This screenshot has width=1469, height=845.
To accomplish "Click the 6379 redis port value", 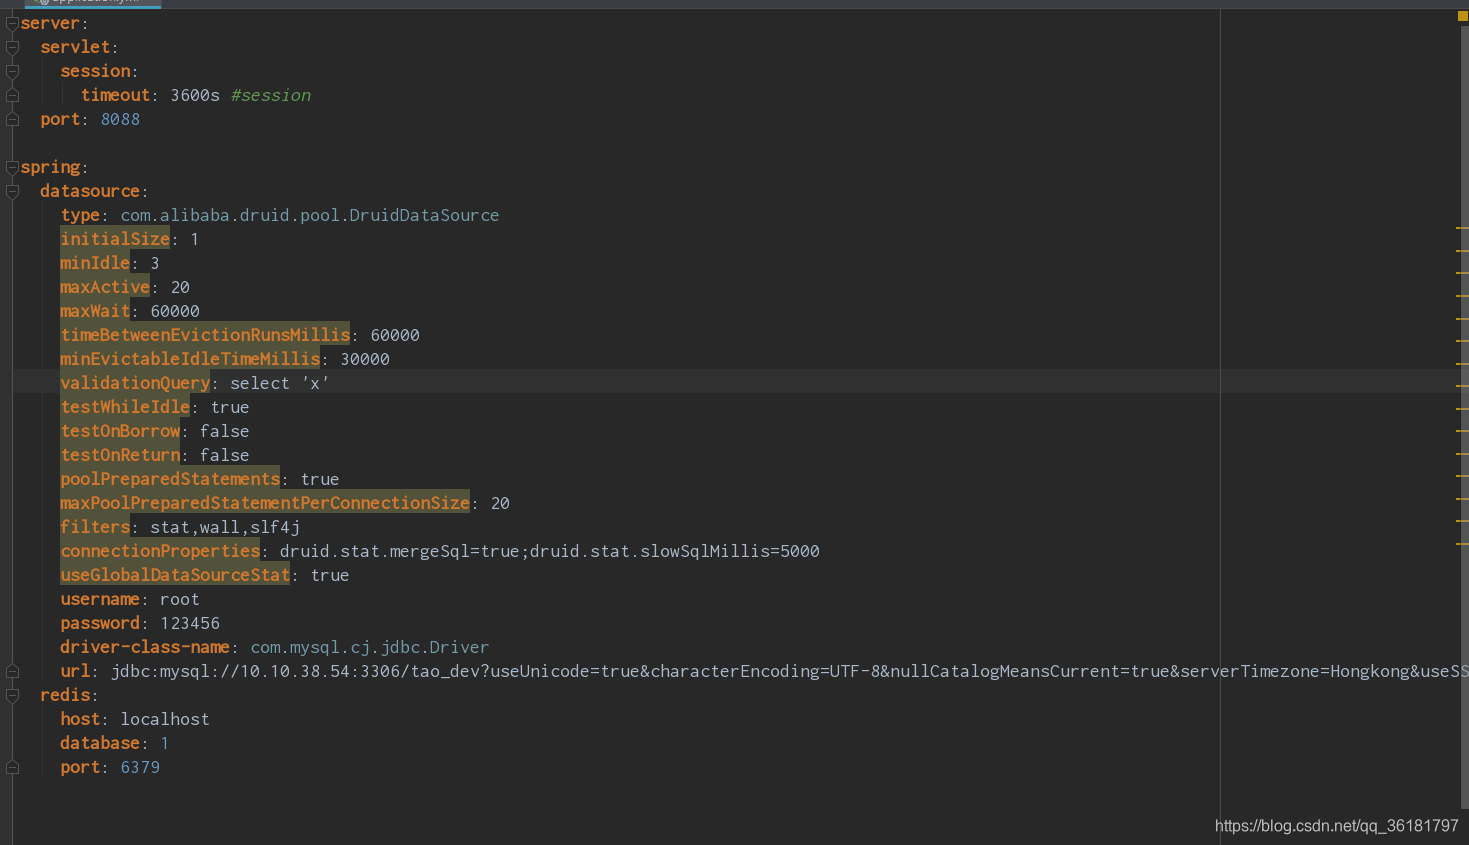I will (x=140, y=767).
